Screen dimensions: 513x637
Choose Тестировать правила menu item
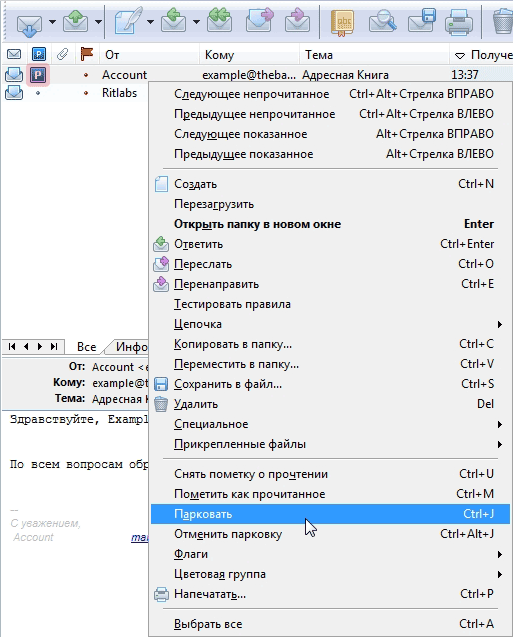(329, 304)
